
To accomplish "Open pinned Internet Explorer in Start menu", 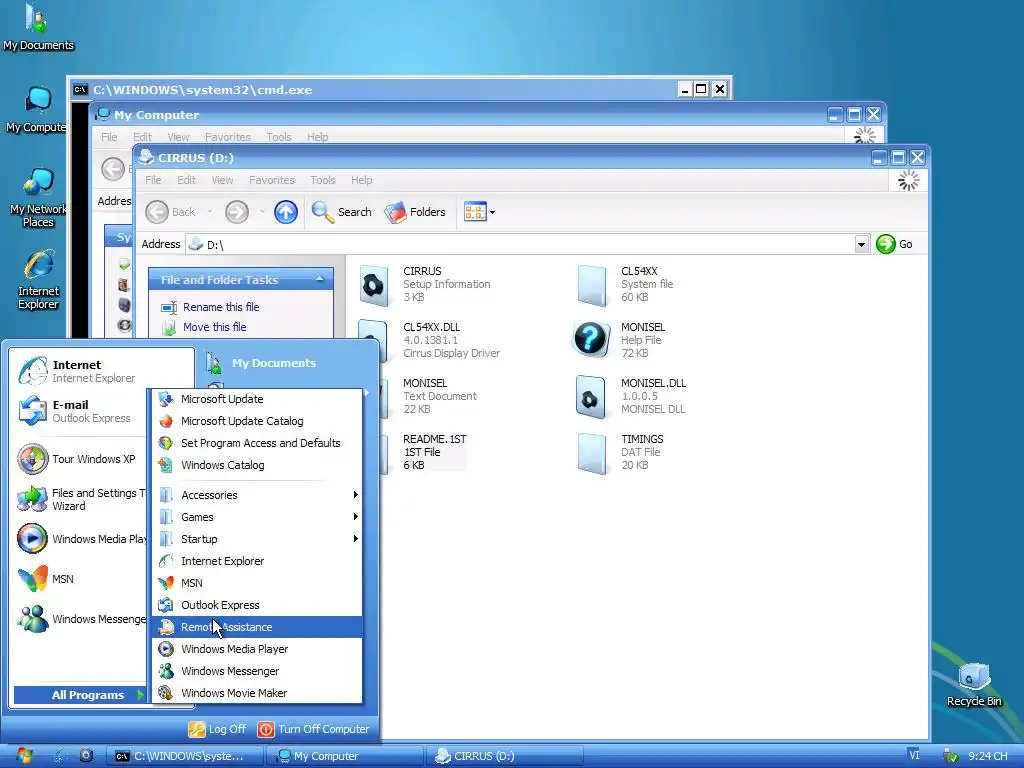I will [101, 371].
